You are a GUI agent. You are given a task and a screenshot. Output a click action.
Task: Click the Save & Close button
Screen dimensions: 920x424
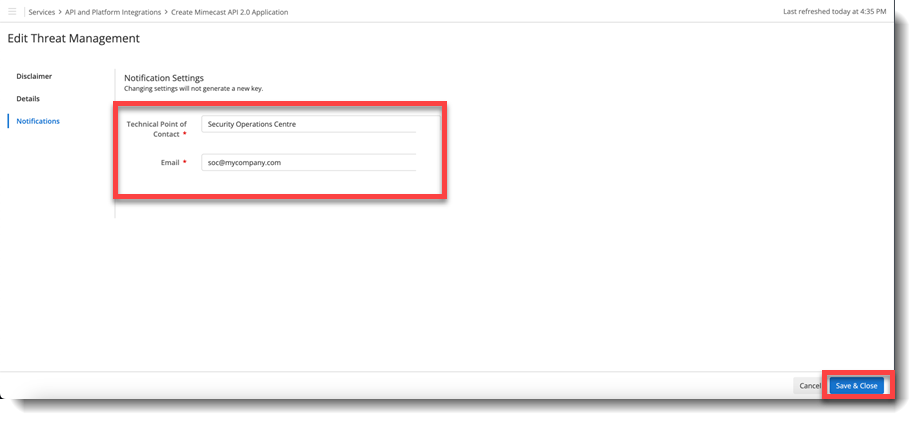pos(856,385)
